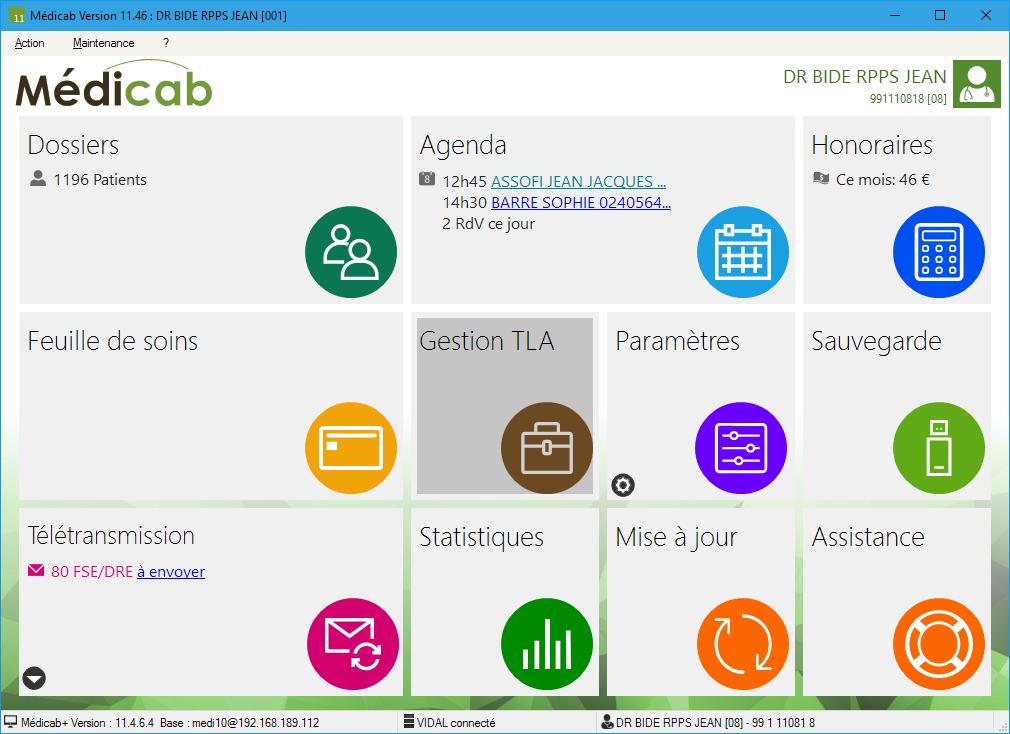Click the 'à envoyer' FSE/DRE link
This screenshot has height=734, width=1010.
pos(170,572)
